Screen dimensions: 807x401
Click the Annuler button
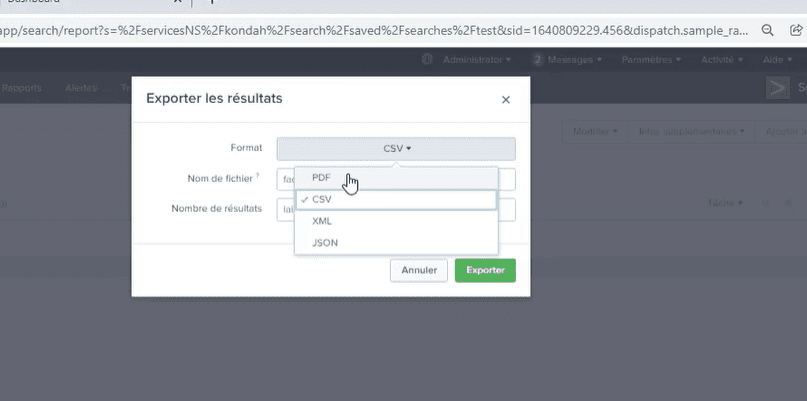[x=419, y=270]
